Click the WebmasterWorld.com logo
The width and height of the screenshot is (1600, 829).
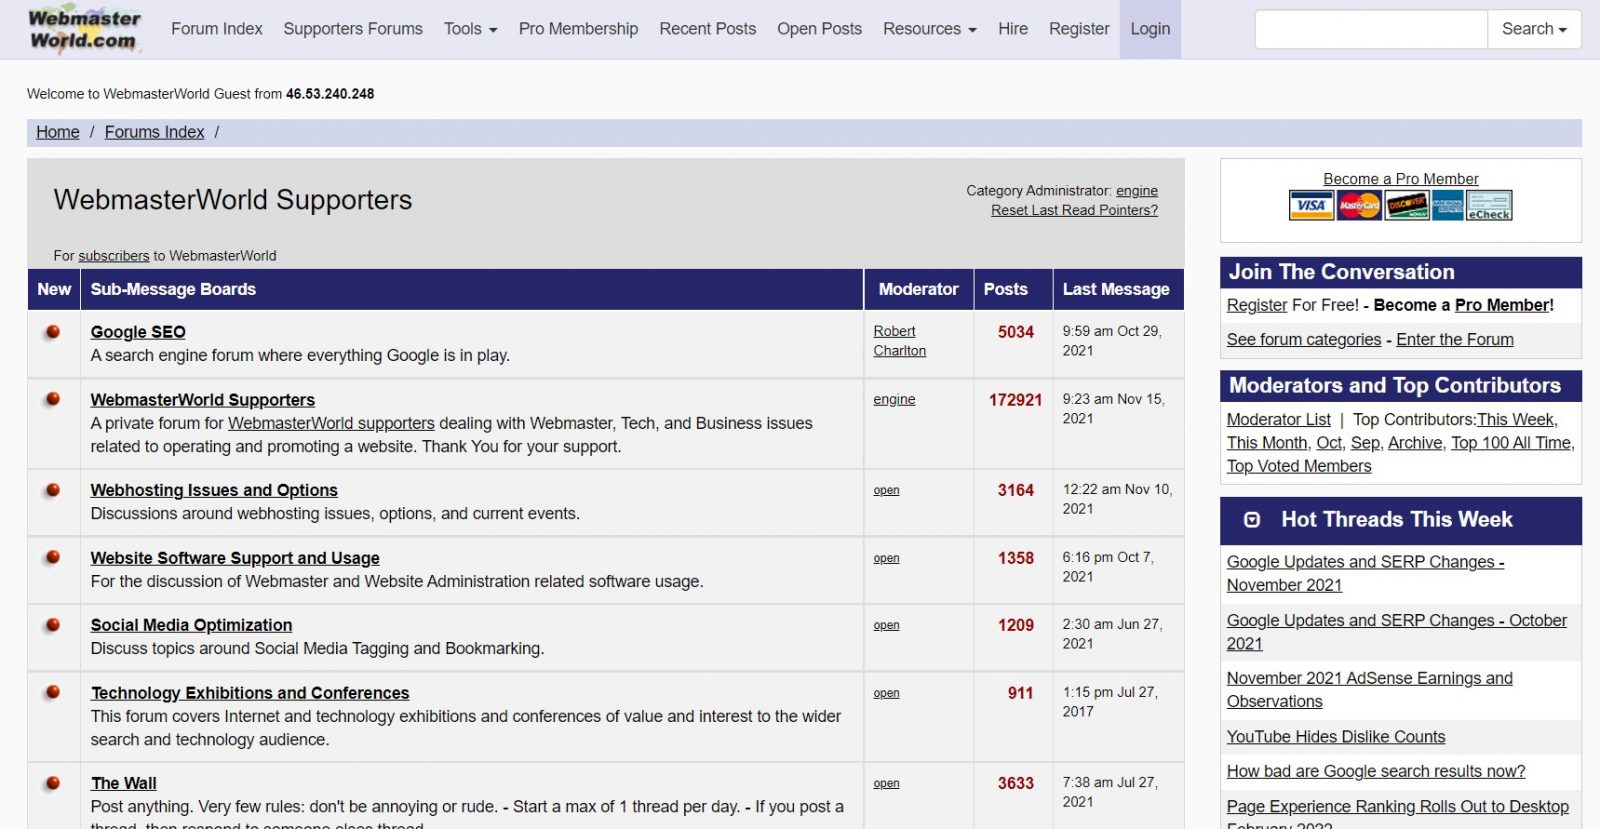pos(84,29)
